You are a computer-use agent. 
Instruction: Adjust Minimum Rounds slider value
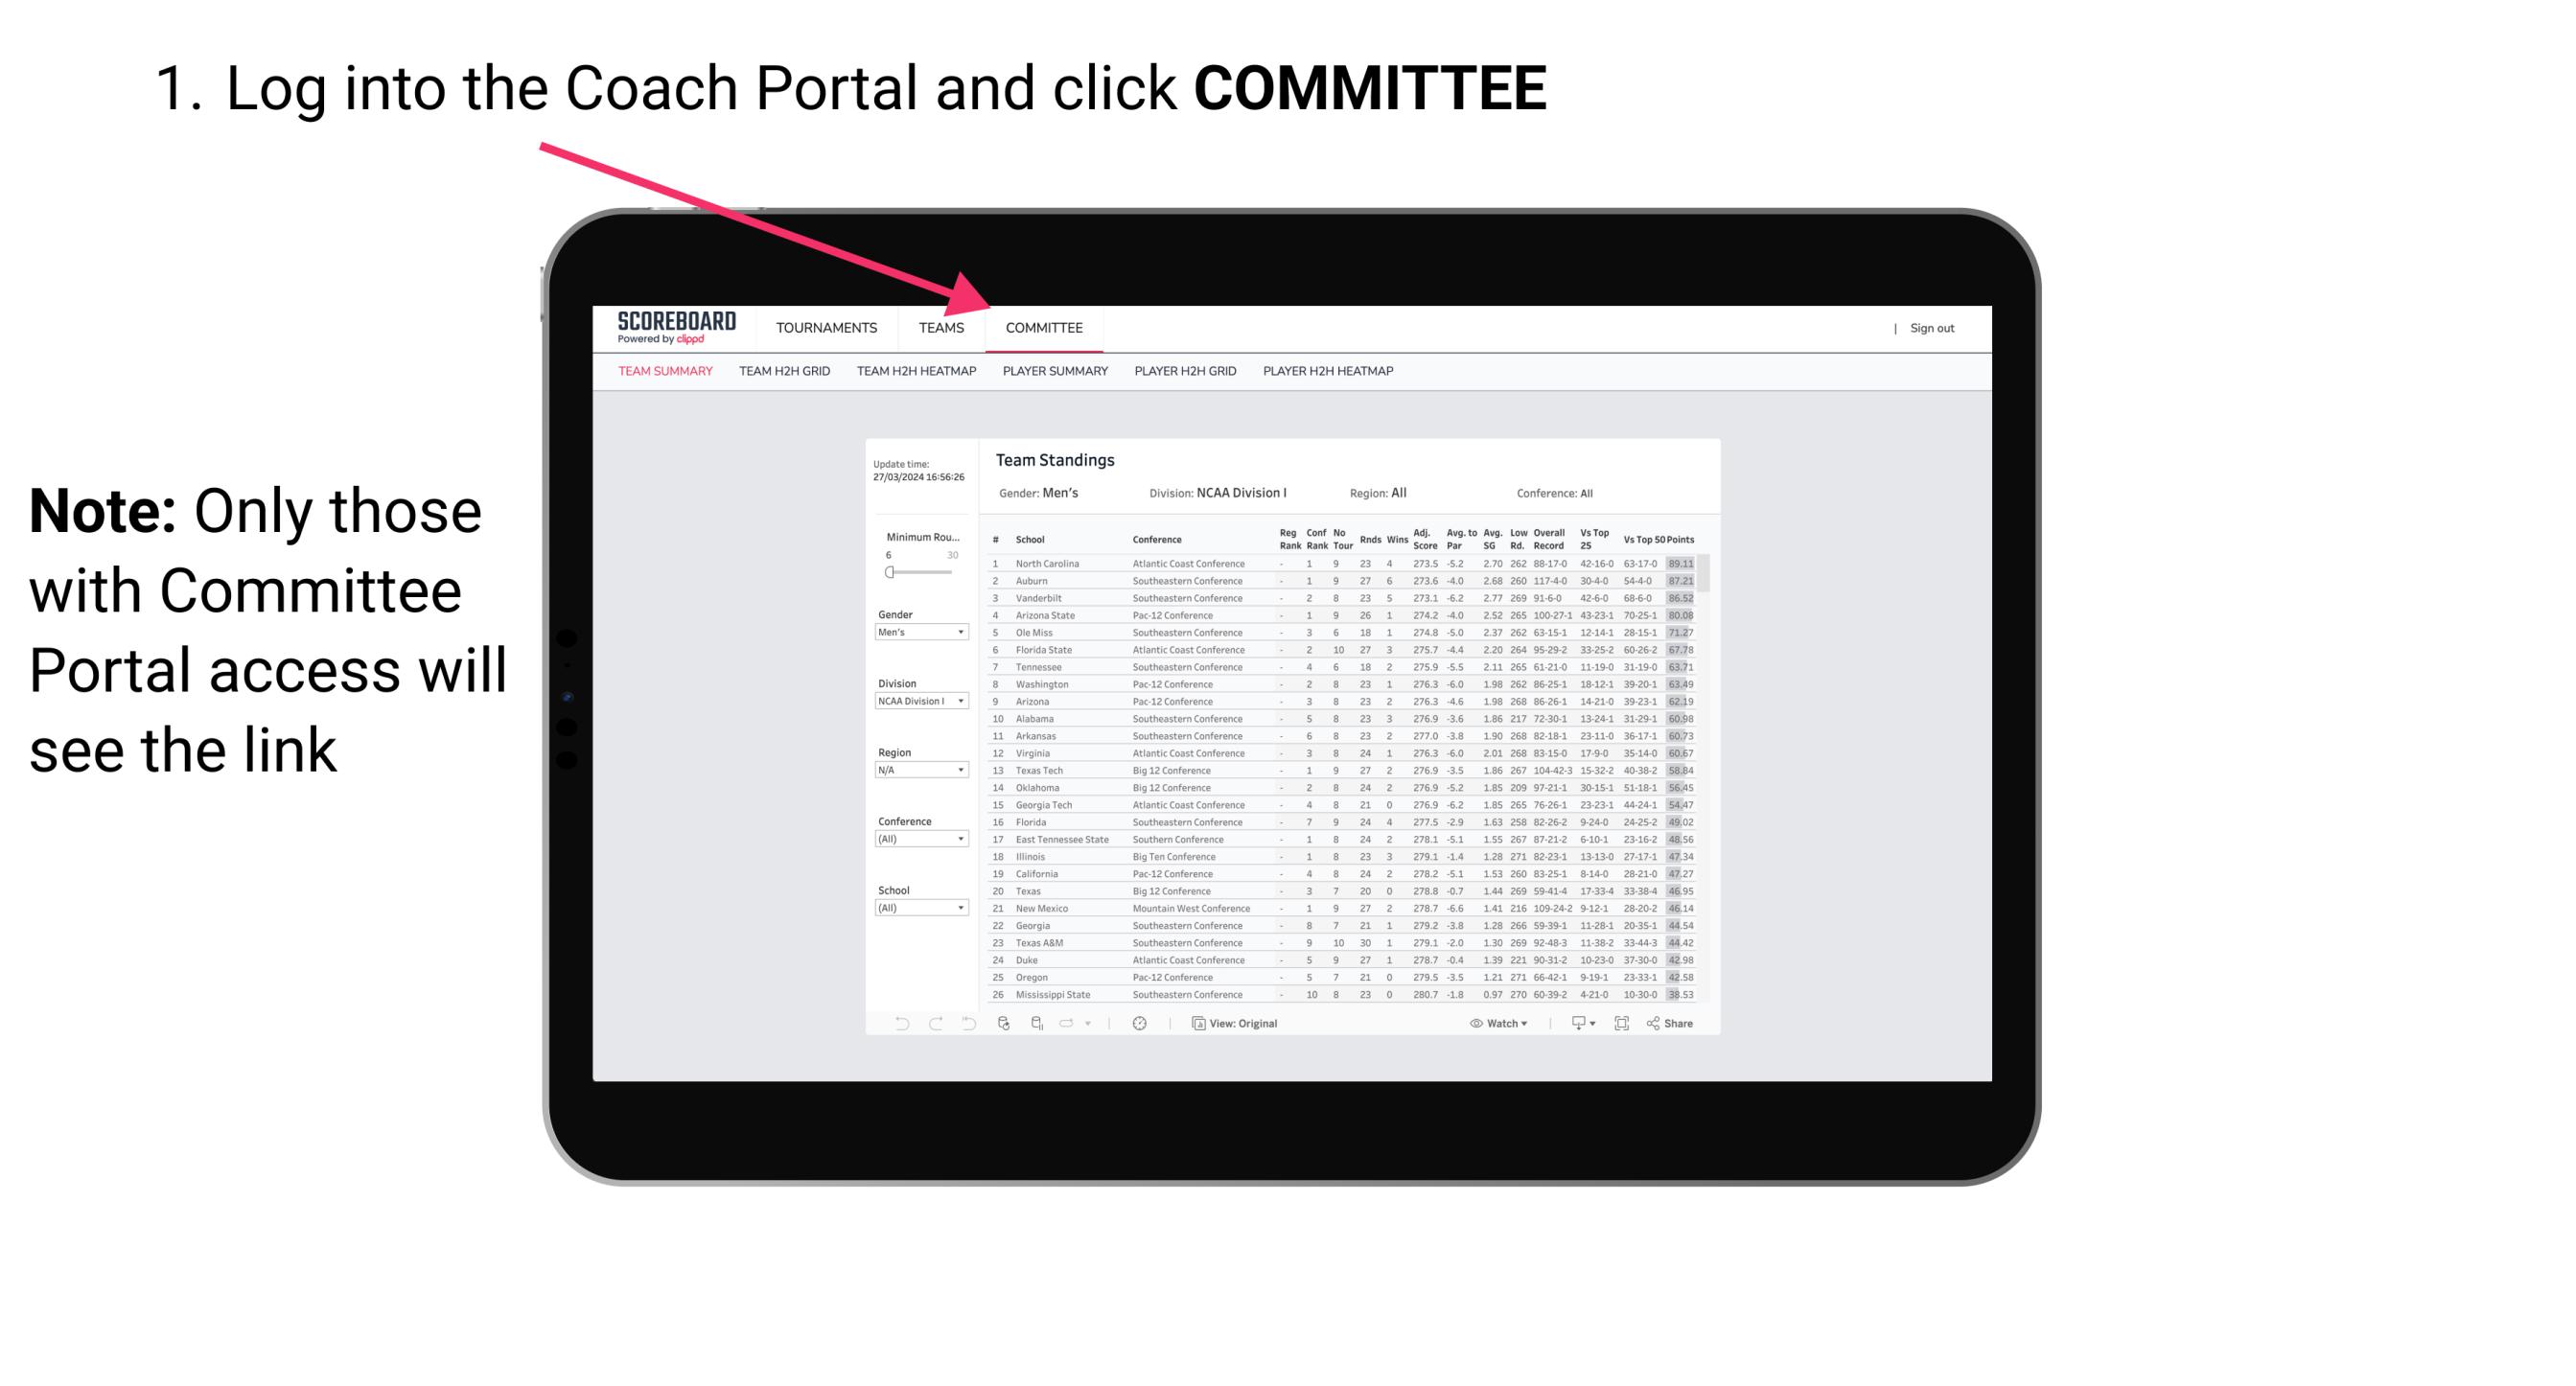click(890, 573)
